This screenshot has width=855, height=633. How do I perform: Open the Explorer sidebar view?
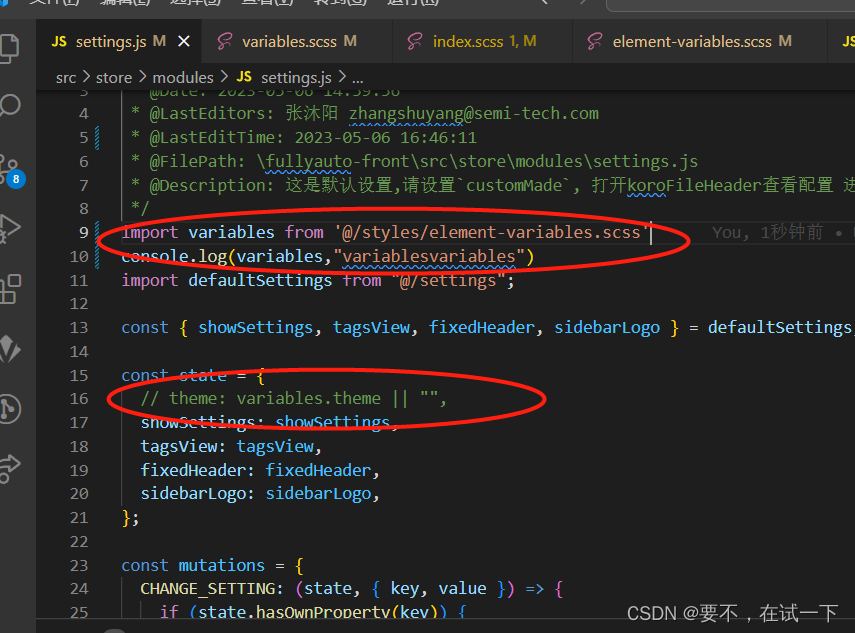pyautogui.click(x=12, y=47)
